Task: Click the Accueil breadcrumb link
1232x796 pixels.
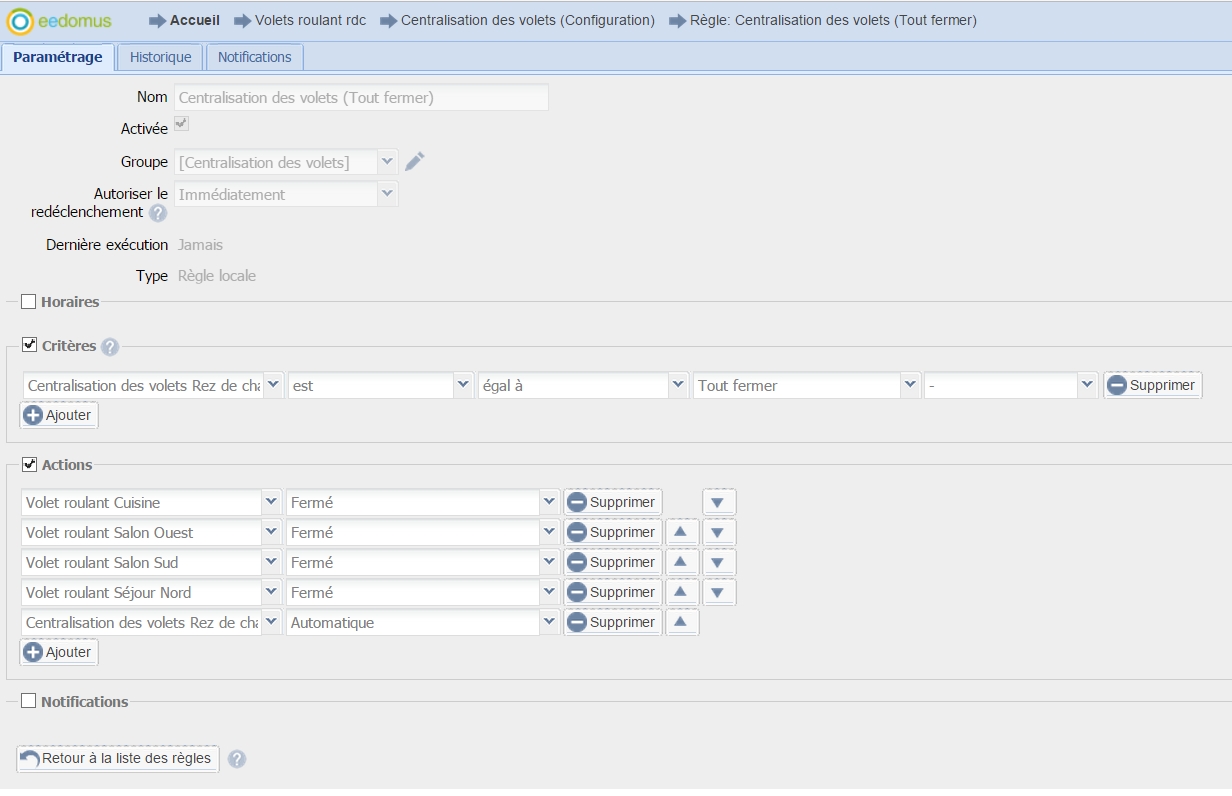Action: pyautogui.click(x=194, y=20)
